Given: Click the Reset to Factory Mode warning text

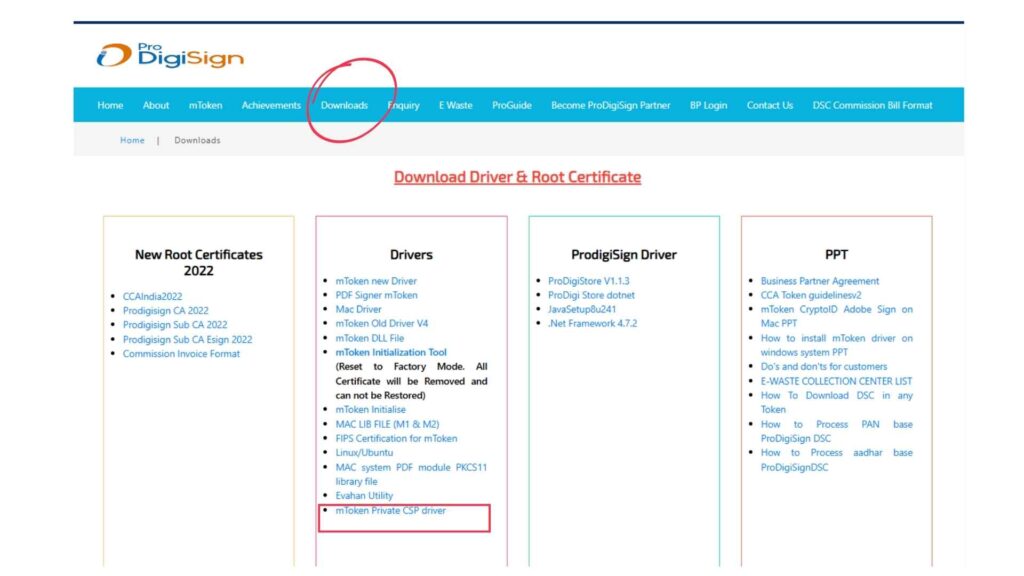Looking at the screenshot, I should (x=411, y=381).
